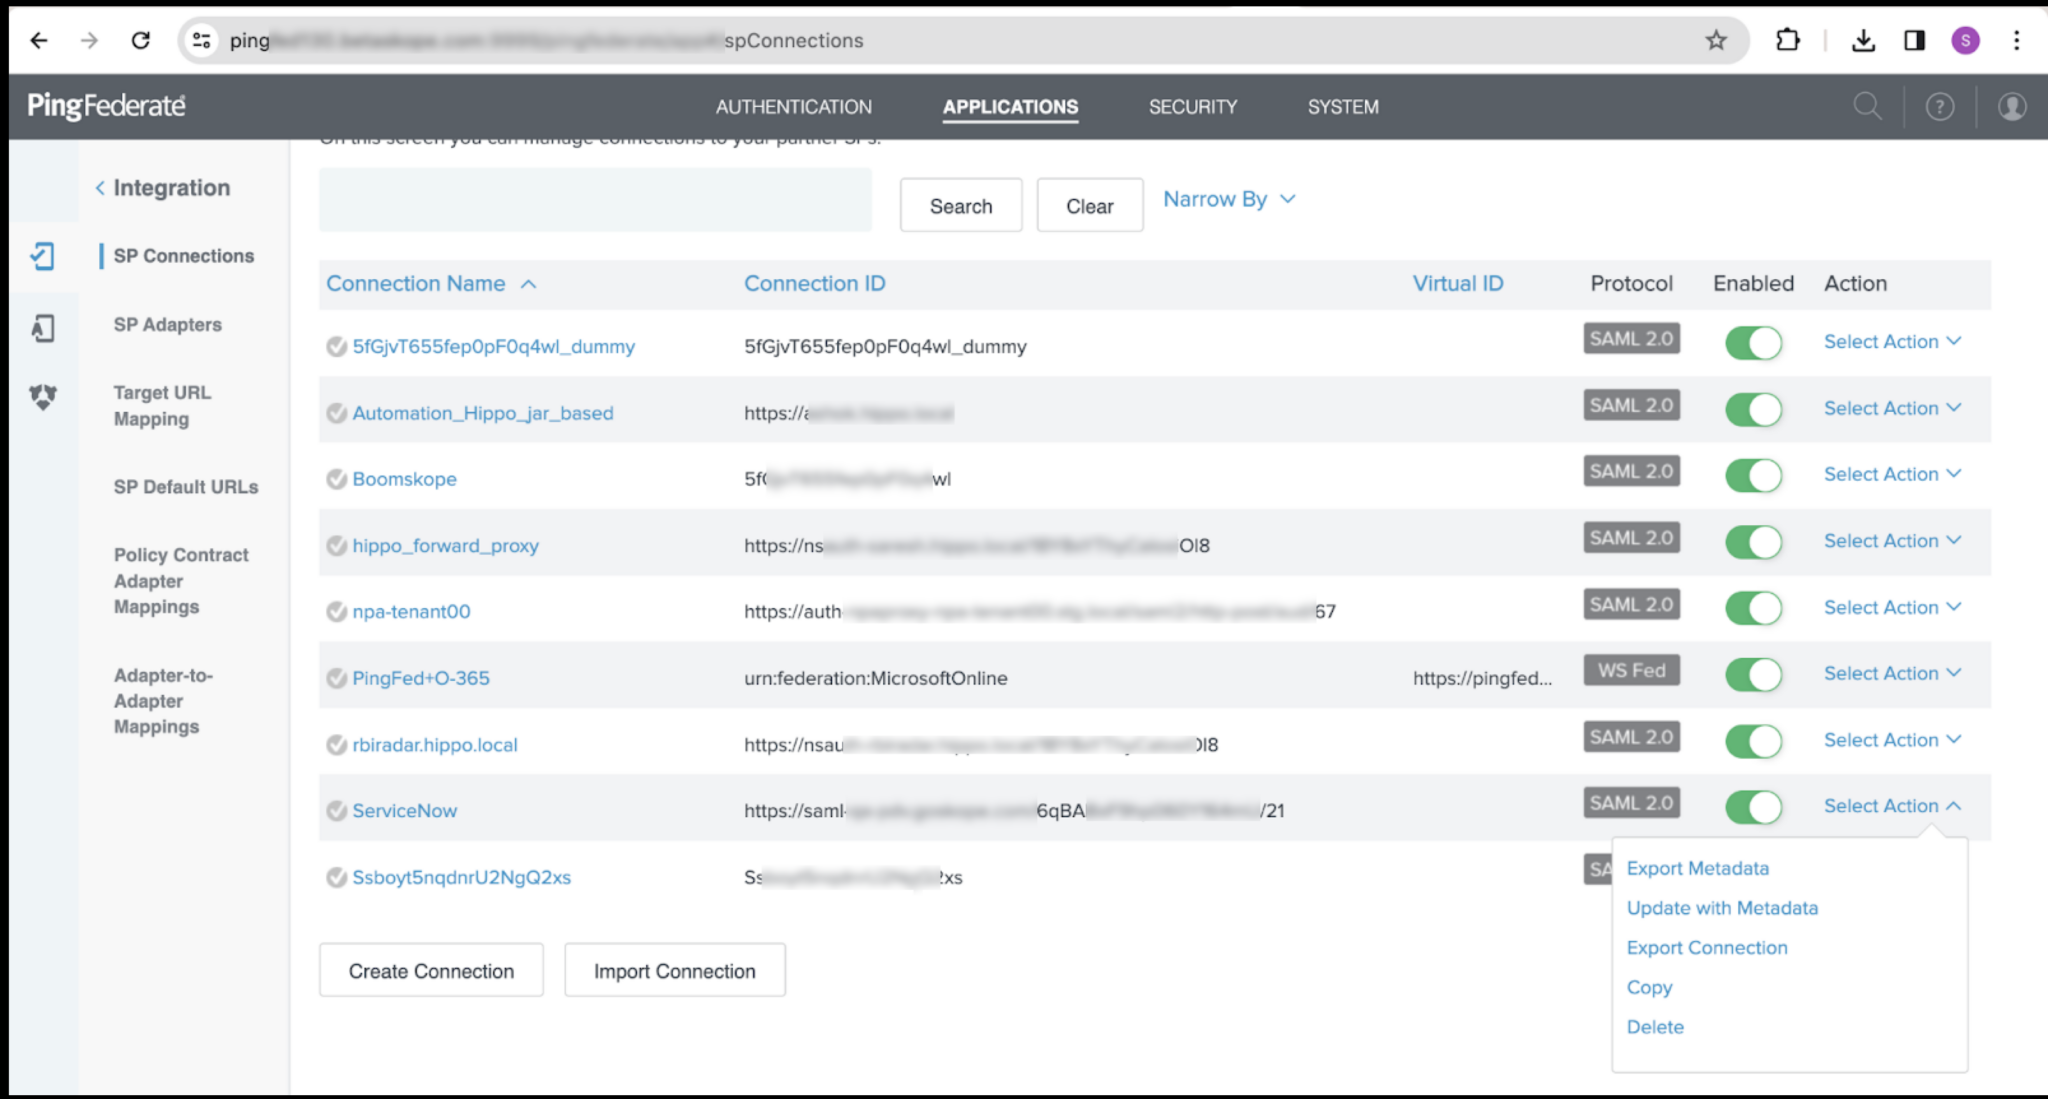2048x1099 pixels.
Task: Select the bottom federation sidebar icon
Action: tap(42, 397)
